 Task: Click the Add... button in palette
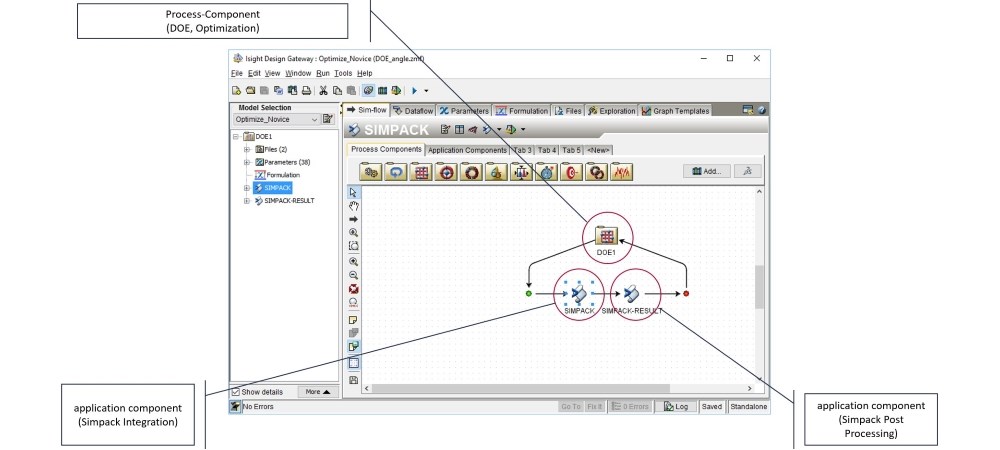tap(707, 171)
